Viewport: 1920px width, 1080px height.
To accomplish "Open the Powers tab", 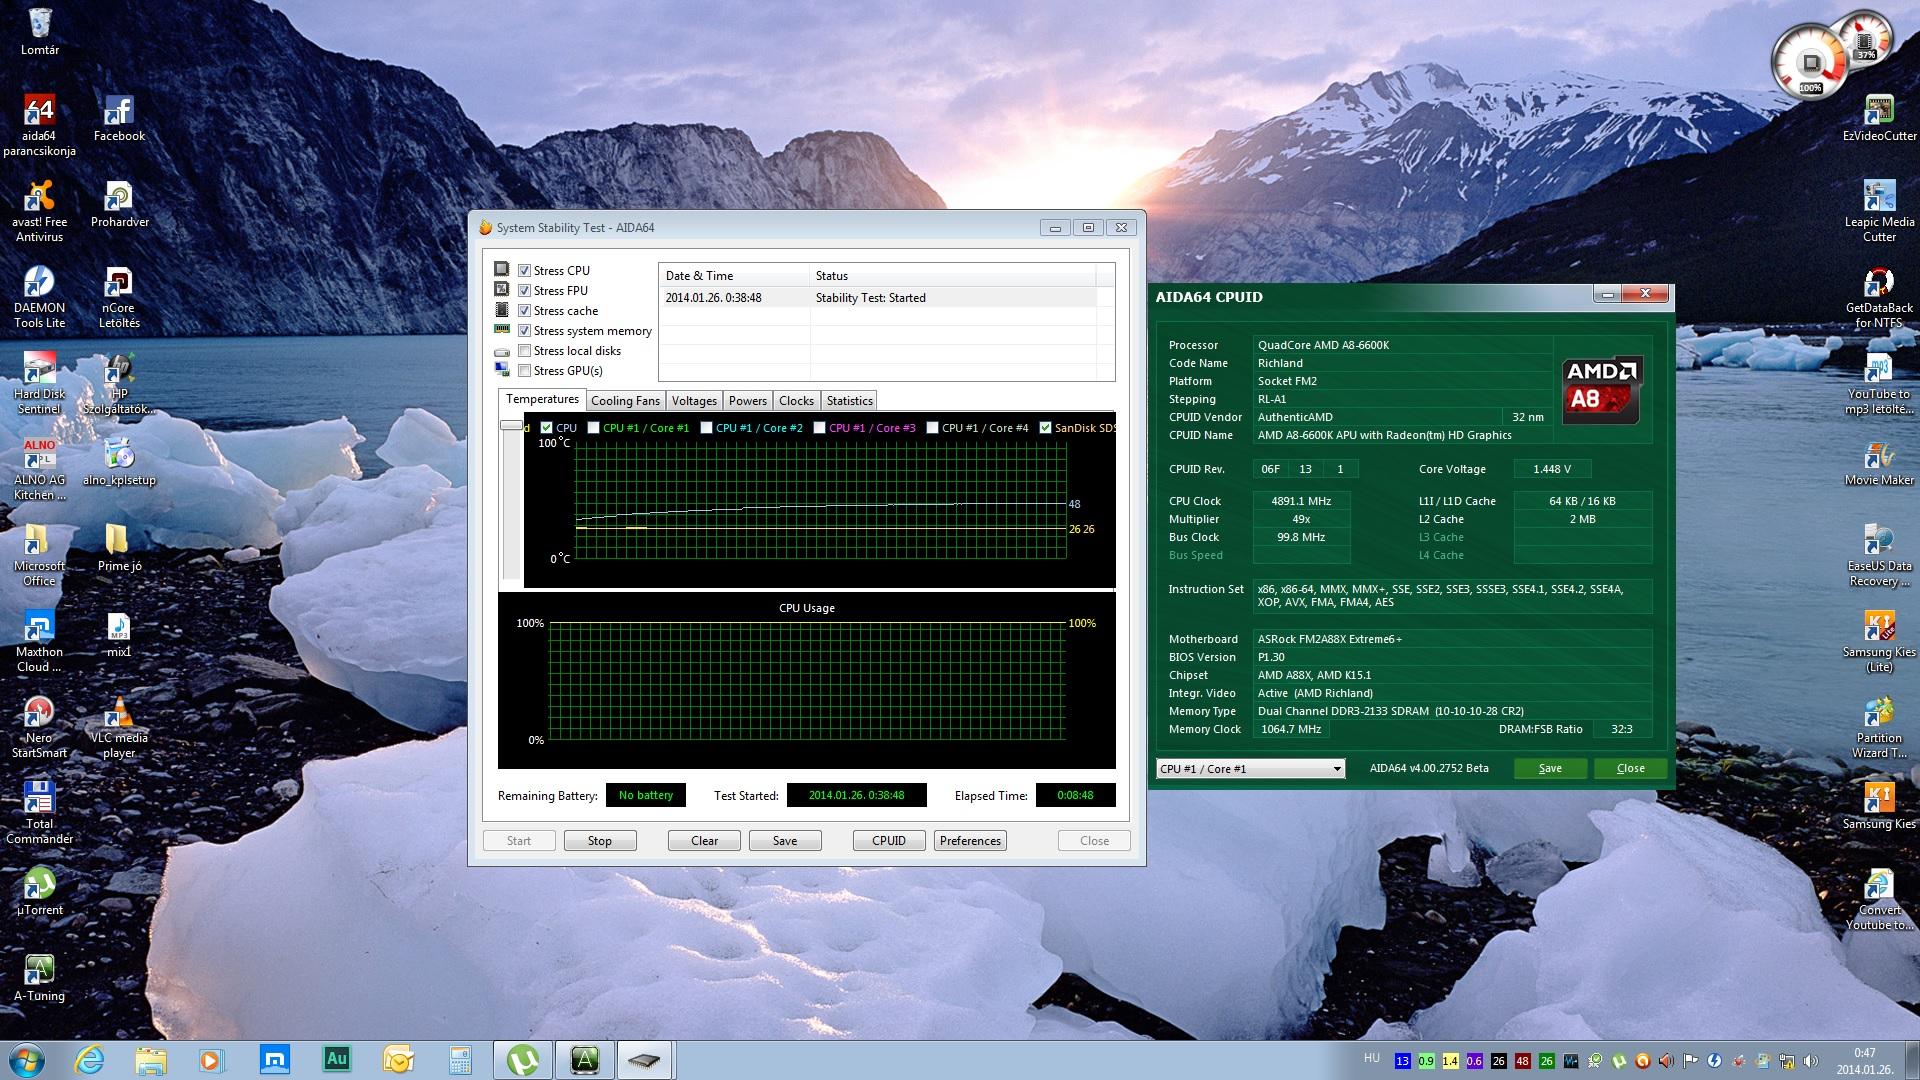I will coord(748,401).
